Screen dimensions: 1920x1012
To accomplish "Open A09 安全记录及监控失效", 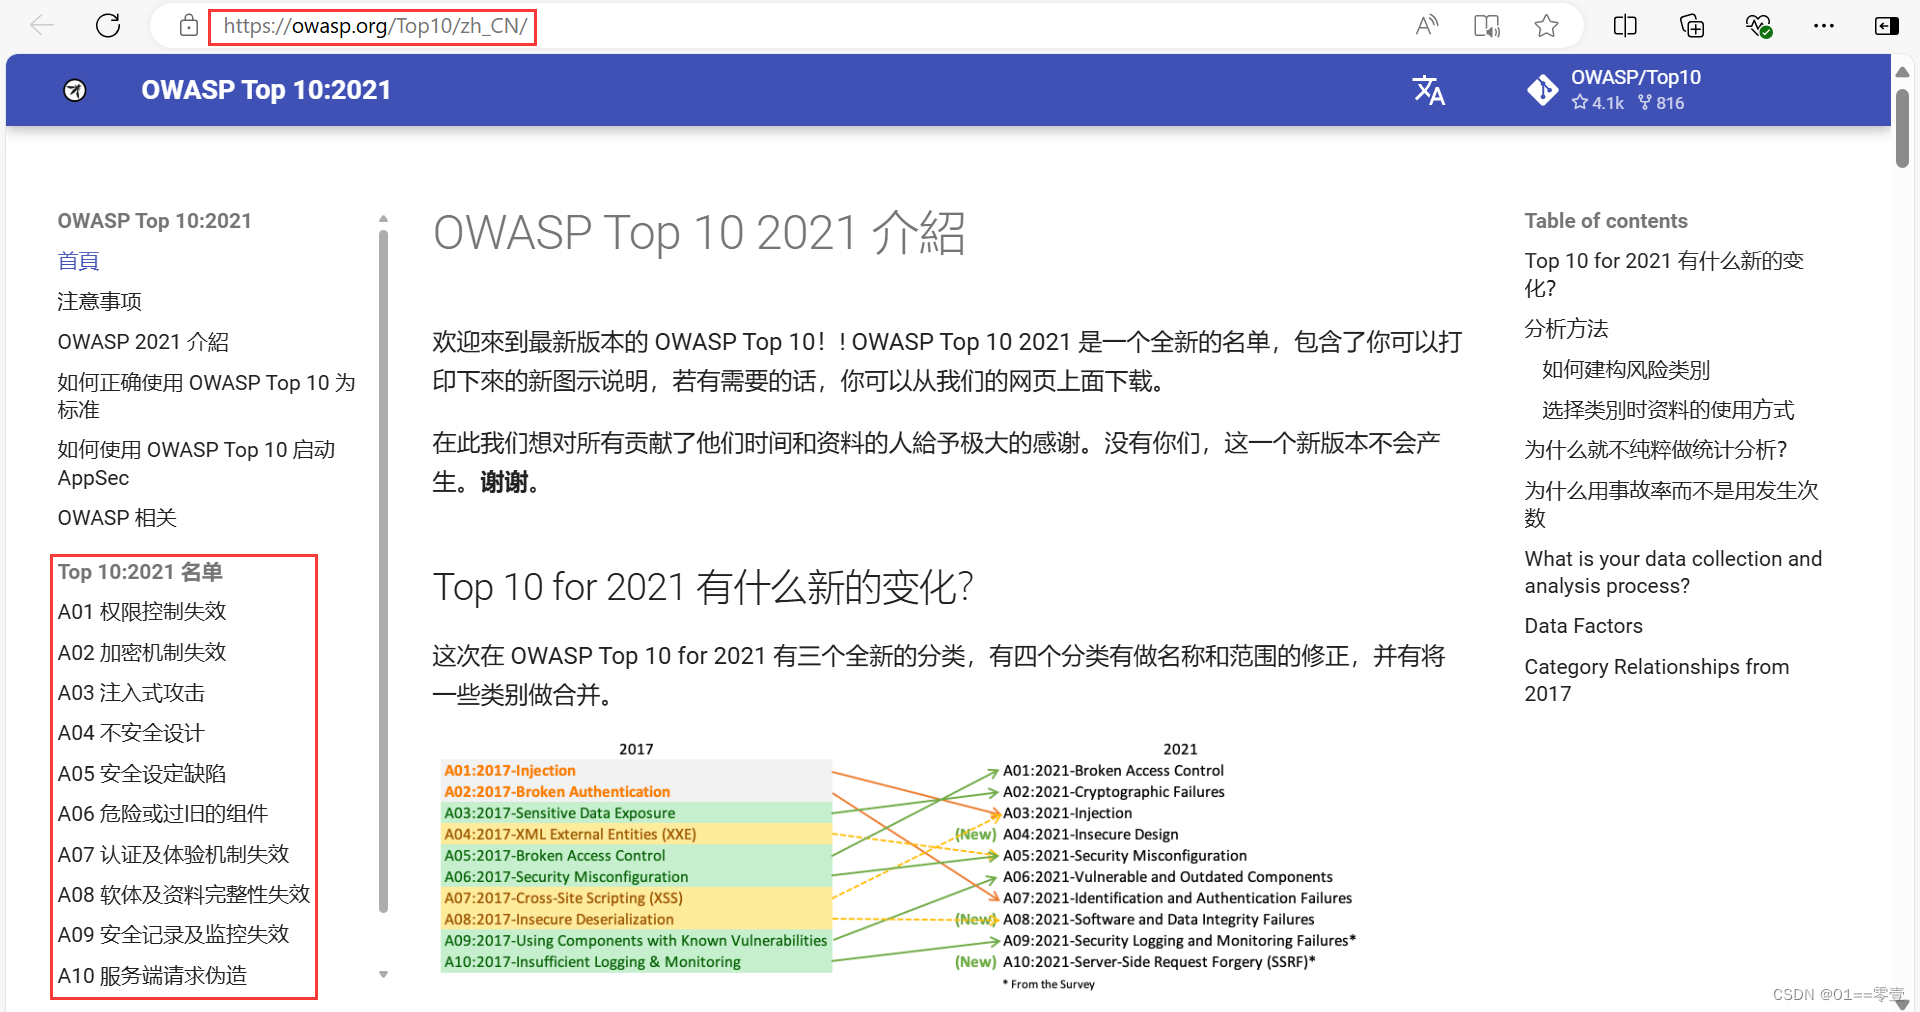I will coord(173,935).
